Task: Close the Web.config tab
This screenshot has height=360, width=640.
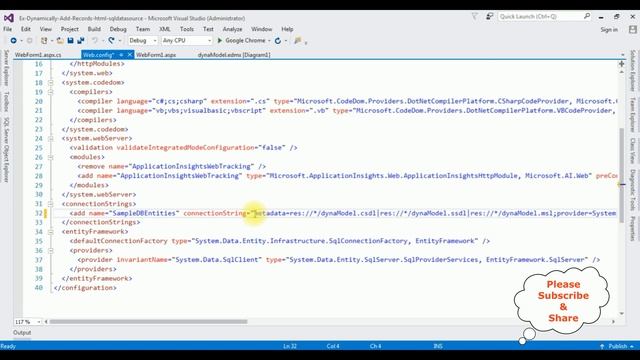Action: (x=130, y=54)
